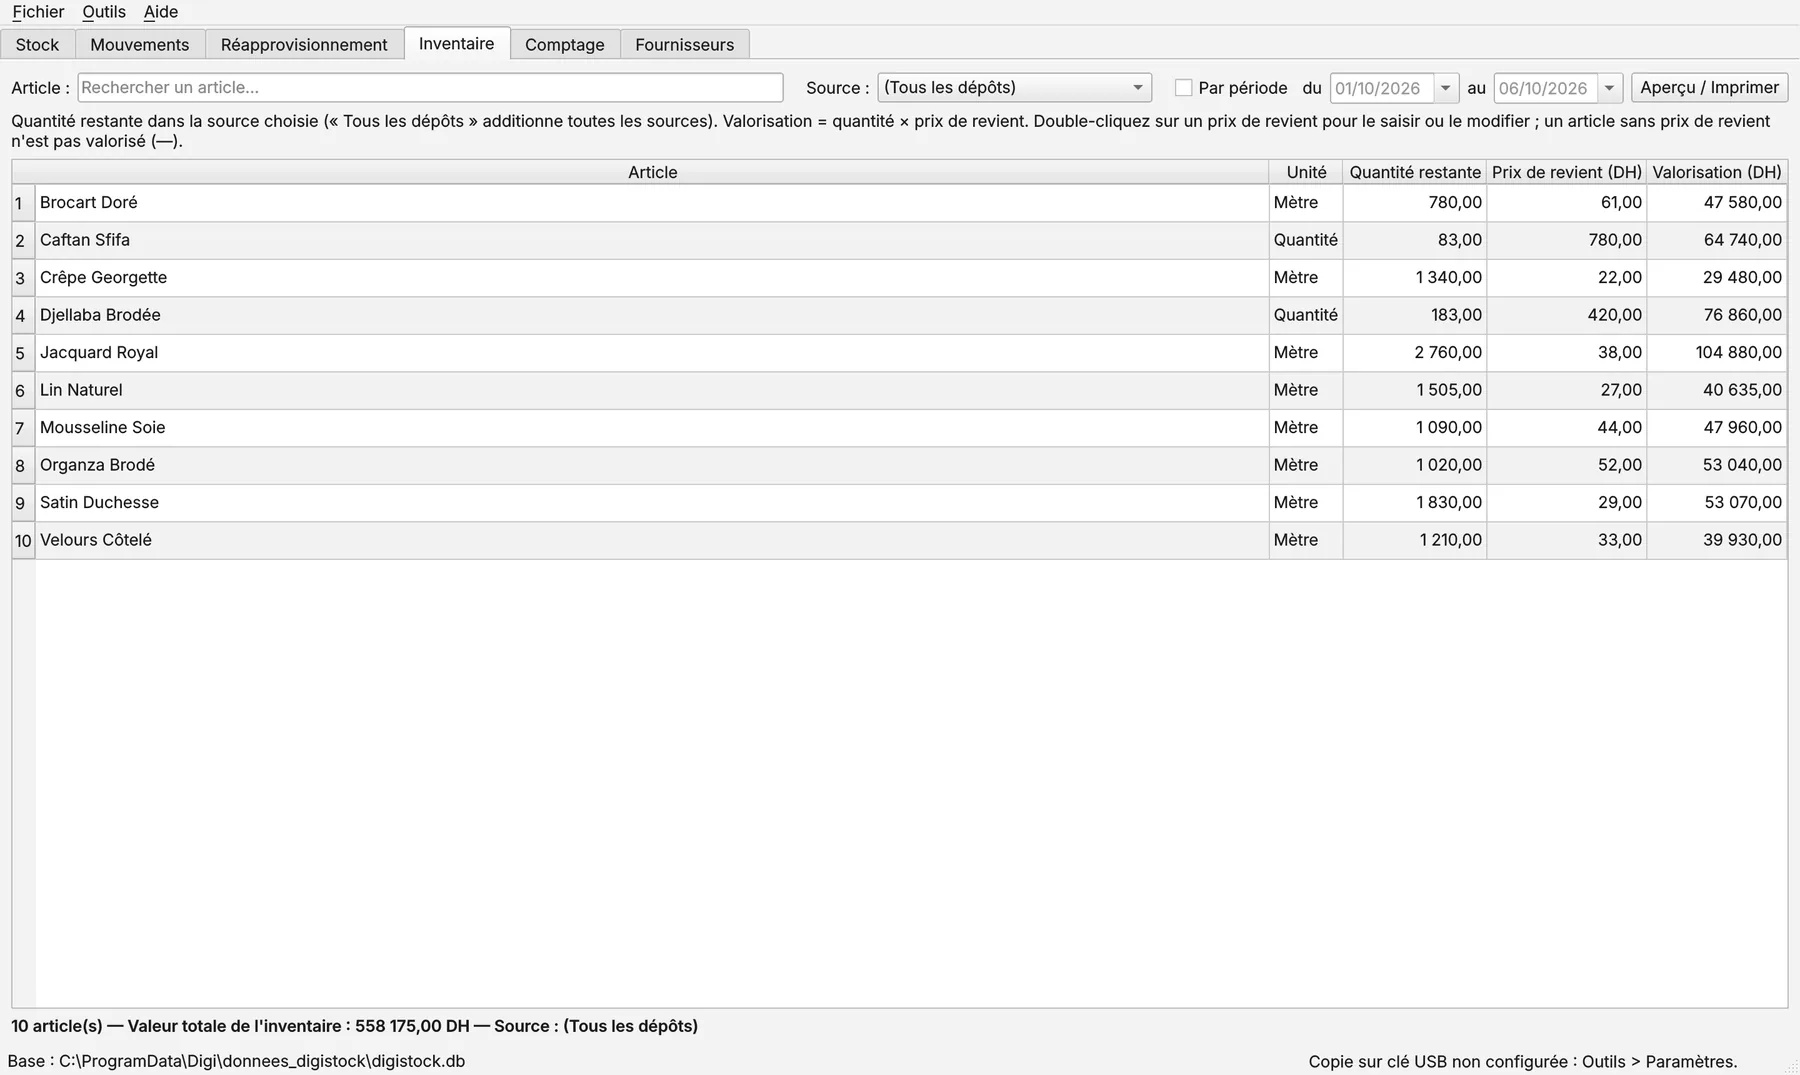The width and height of the screenshot is (1800, 1075).
Task: Open the Fichier menu
Action: point(38,12)
